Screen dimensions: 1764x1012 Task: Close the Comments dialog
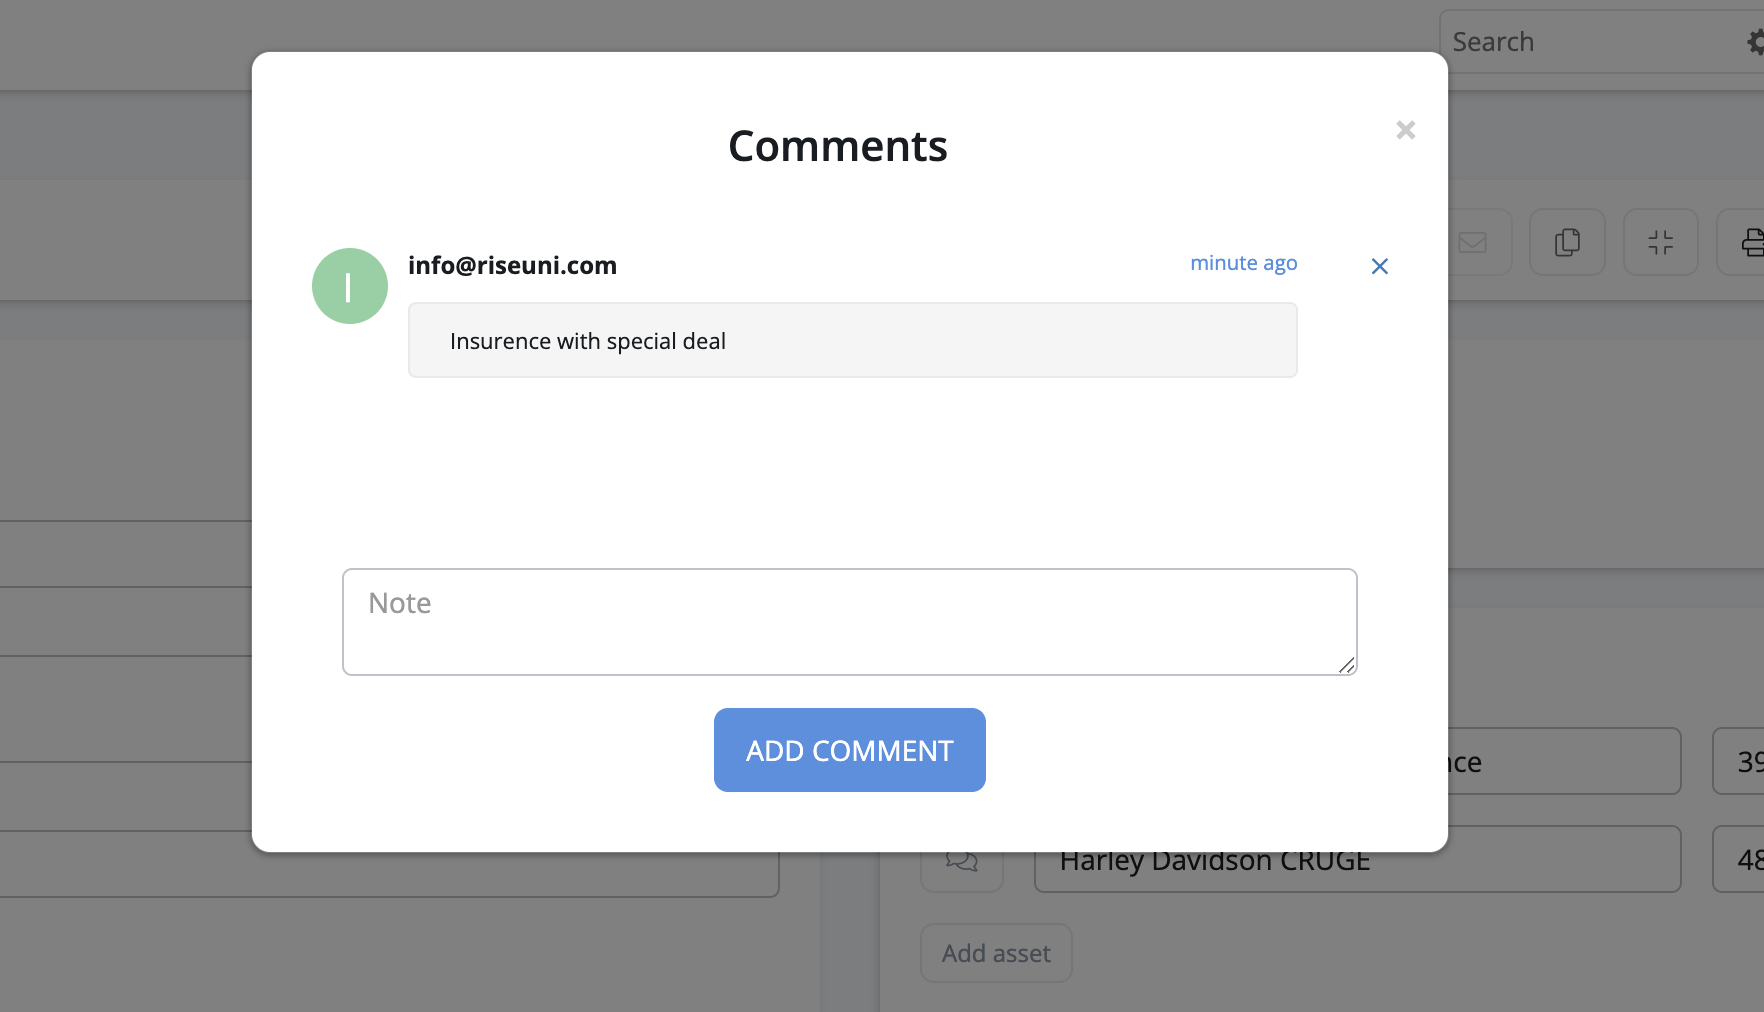1405,130
